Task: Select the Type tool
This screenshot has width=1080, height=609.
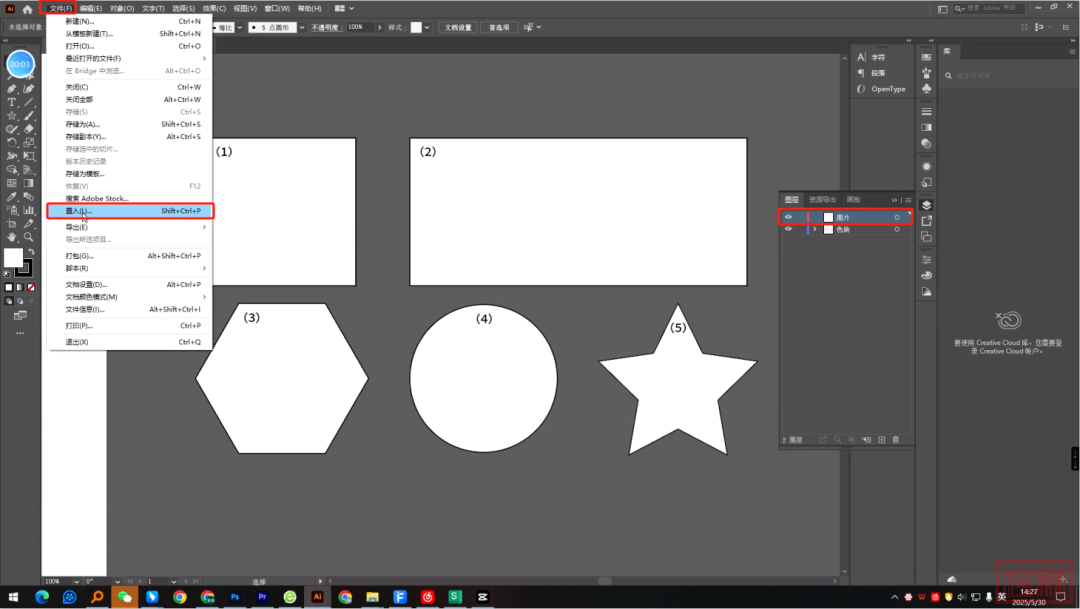Action: click(x=12, y=102)
